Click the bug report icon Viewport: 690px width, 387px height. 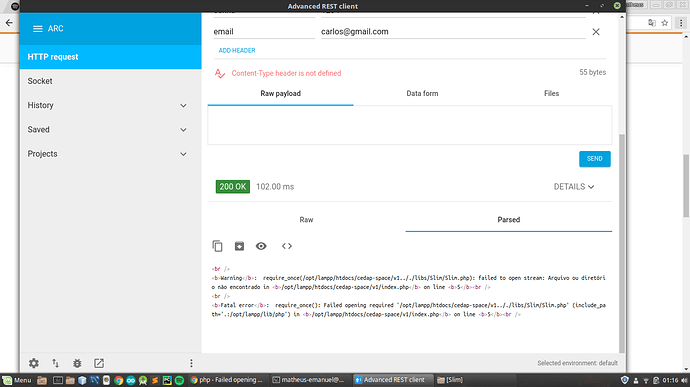pyautogui.click(x=77, y=363)
